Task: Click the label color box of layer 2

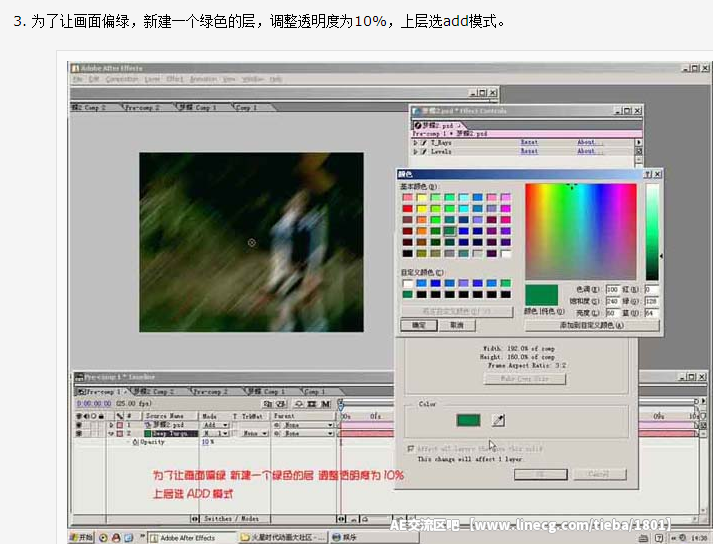Action: [120, 434]
